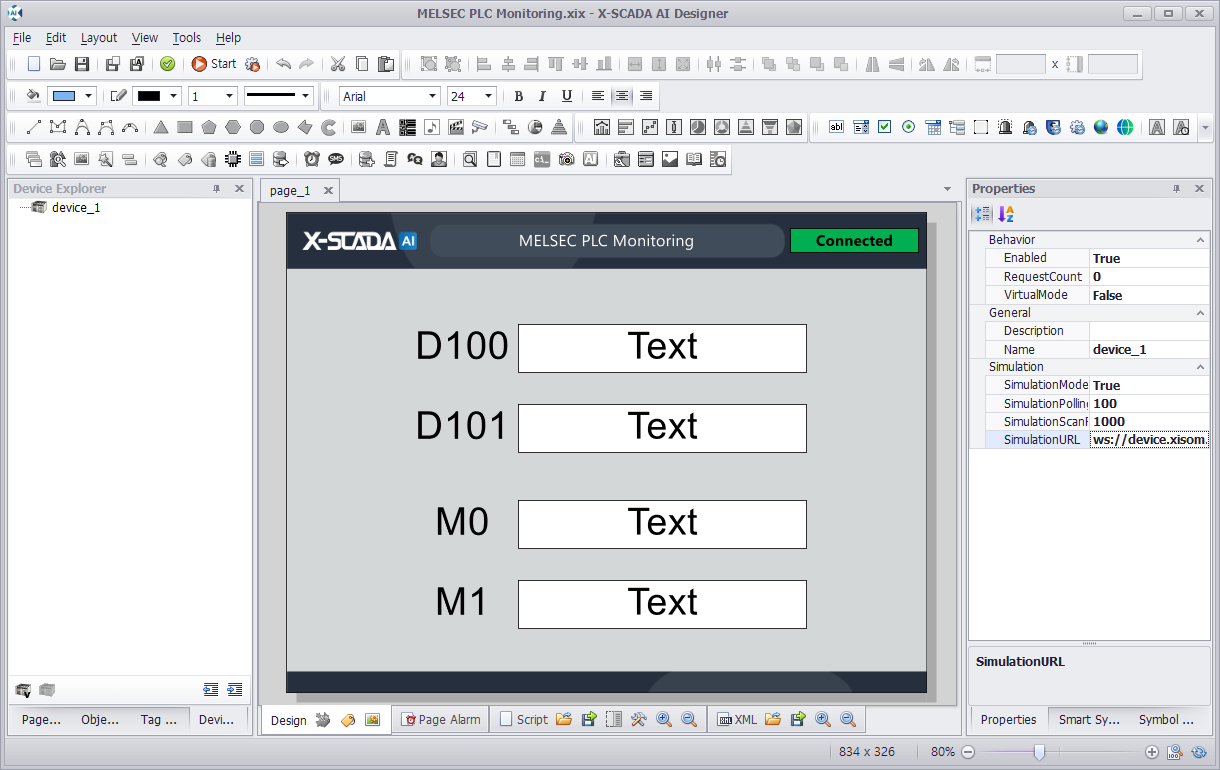Viewport: 1220px width, 770px height.
Task: Open the font size 24 dropdown
Action: tap(489, 96)
